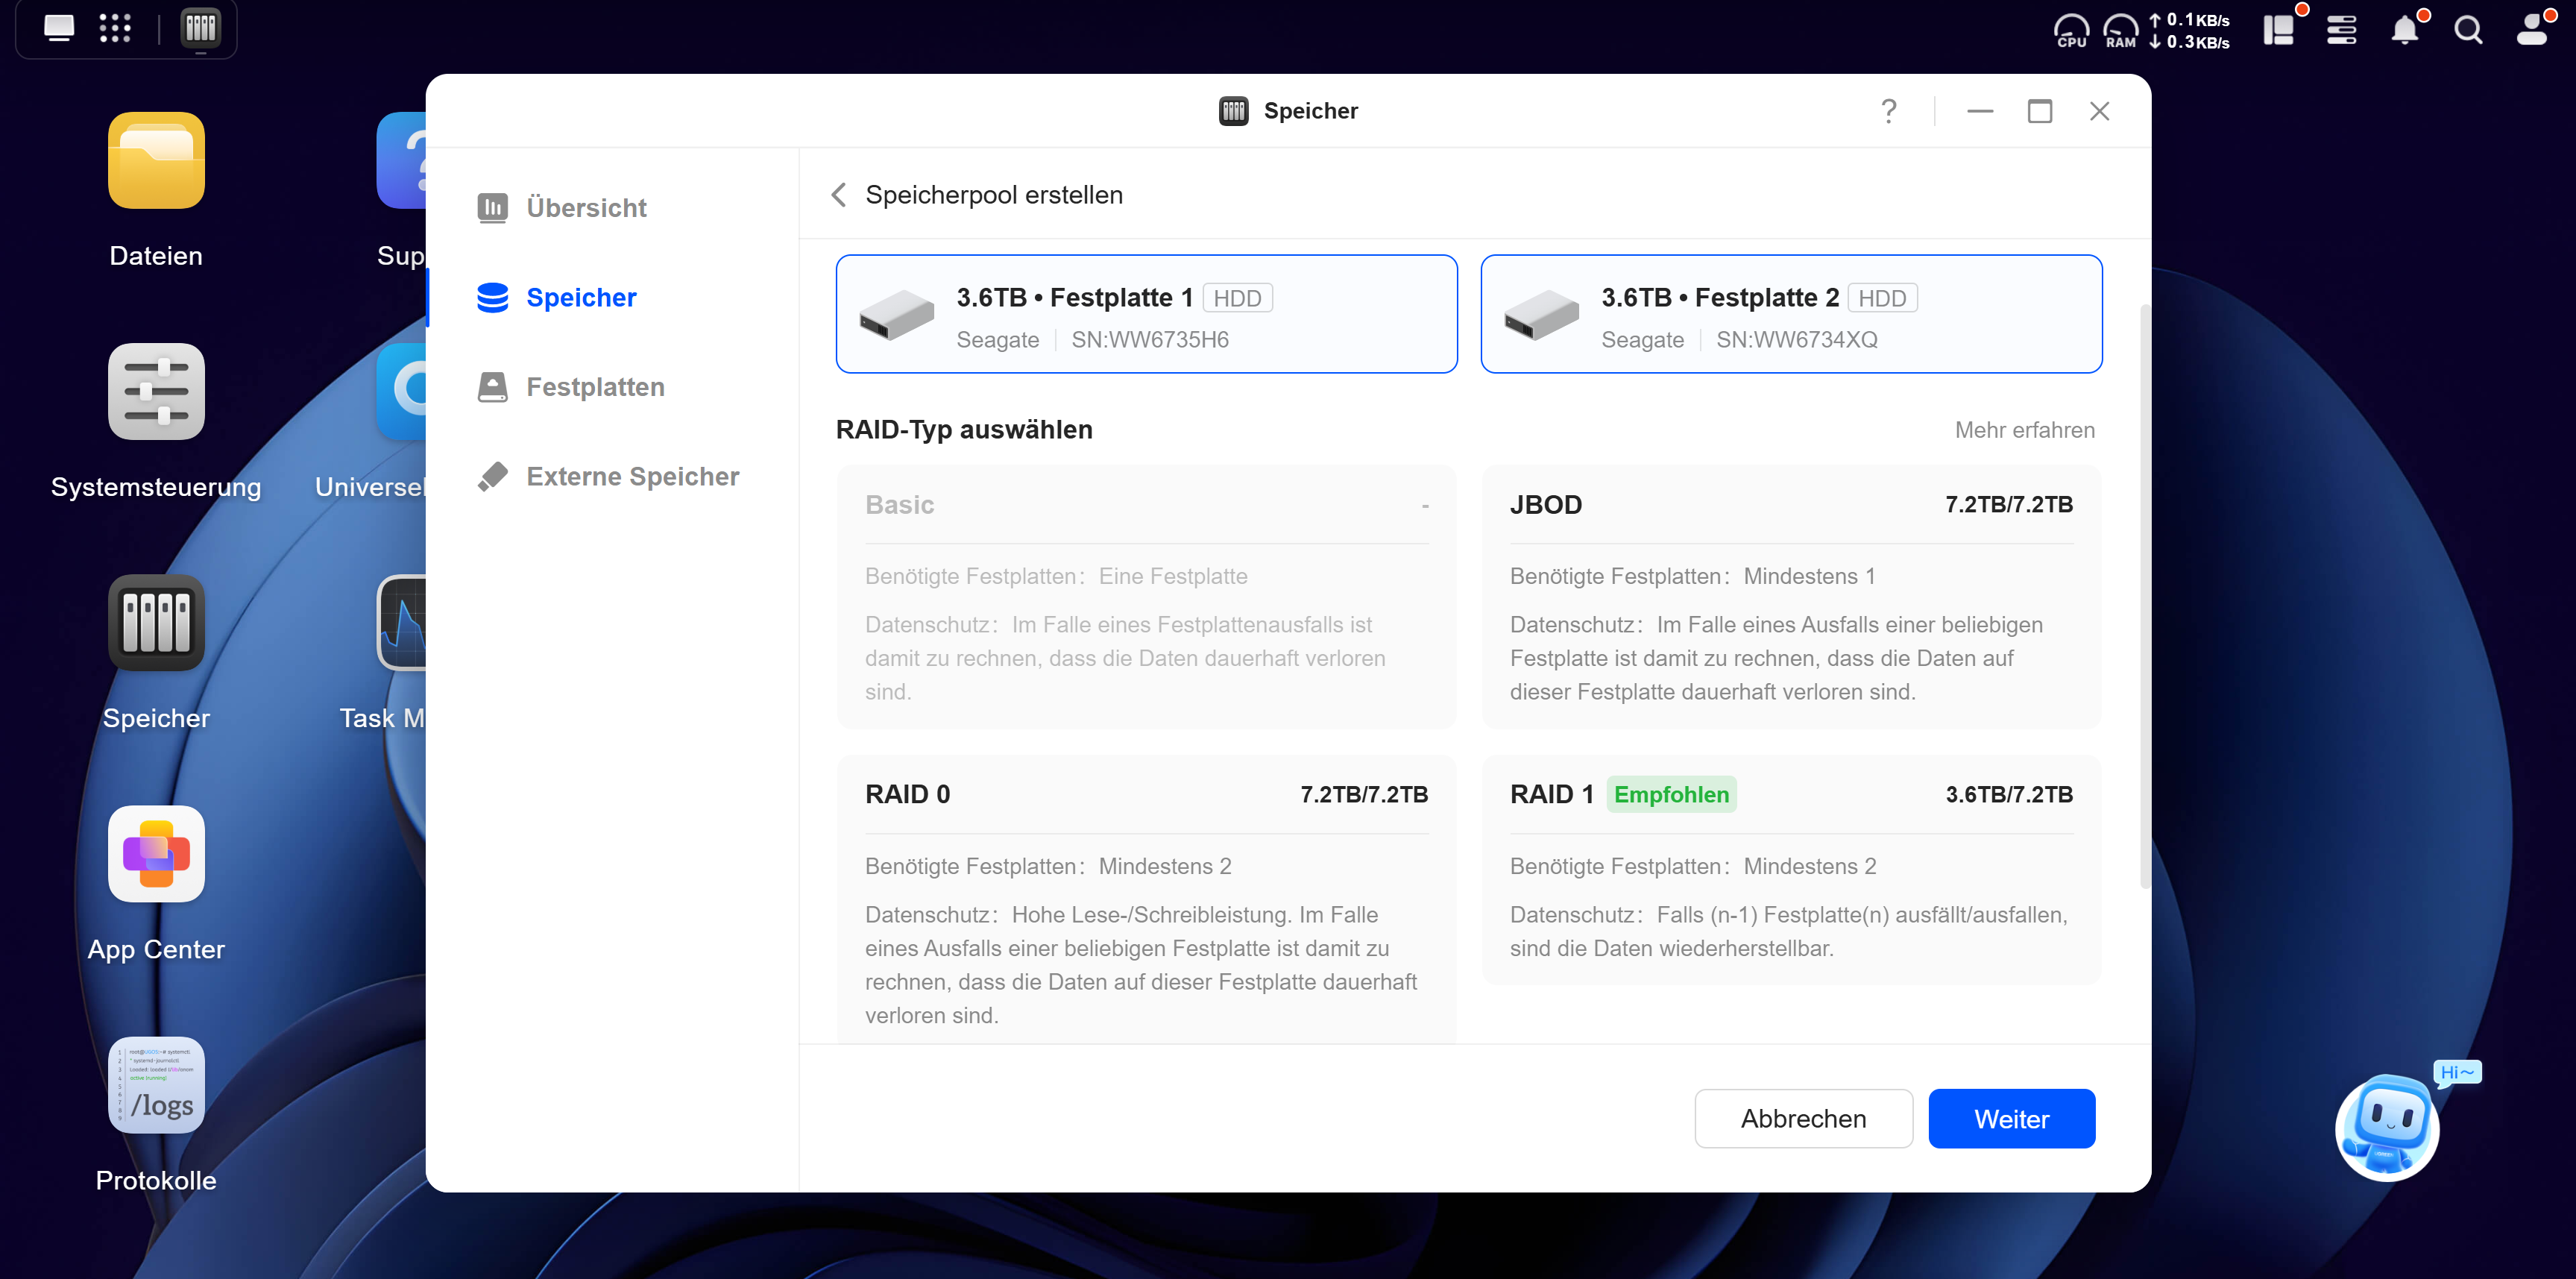
Task: Open the search magnifier in top bar
Action: [x=2468, y=30]
